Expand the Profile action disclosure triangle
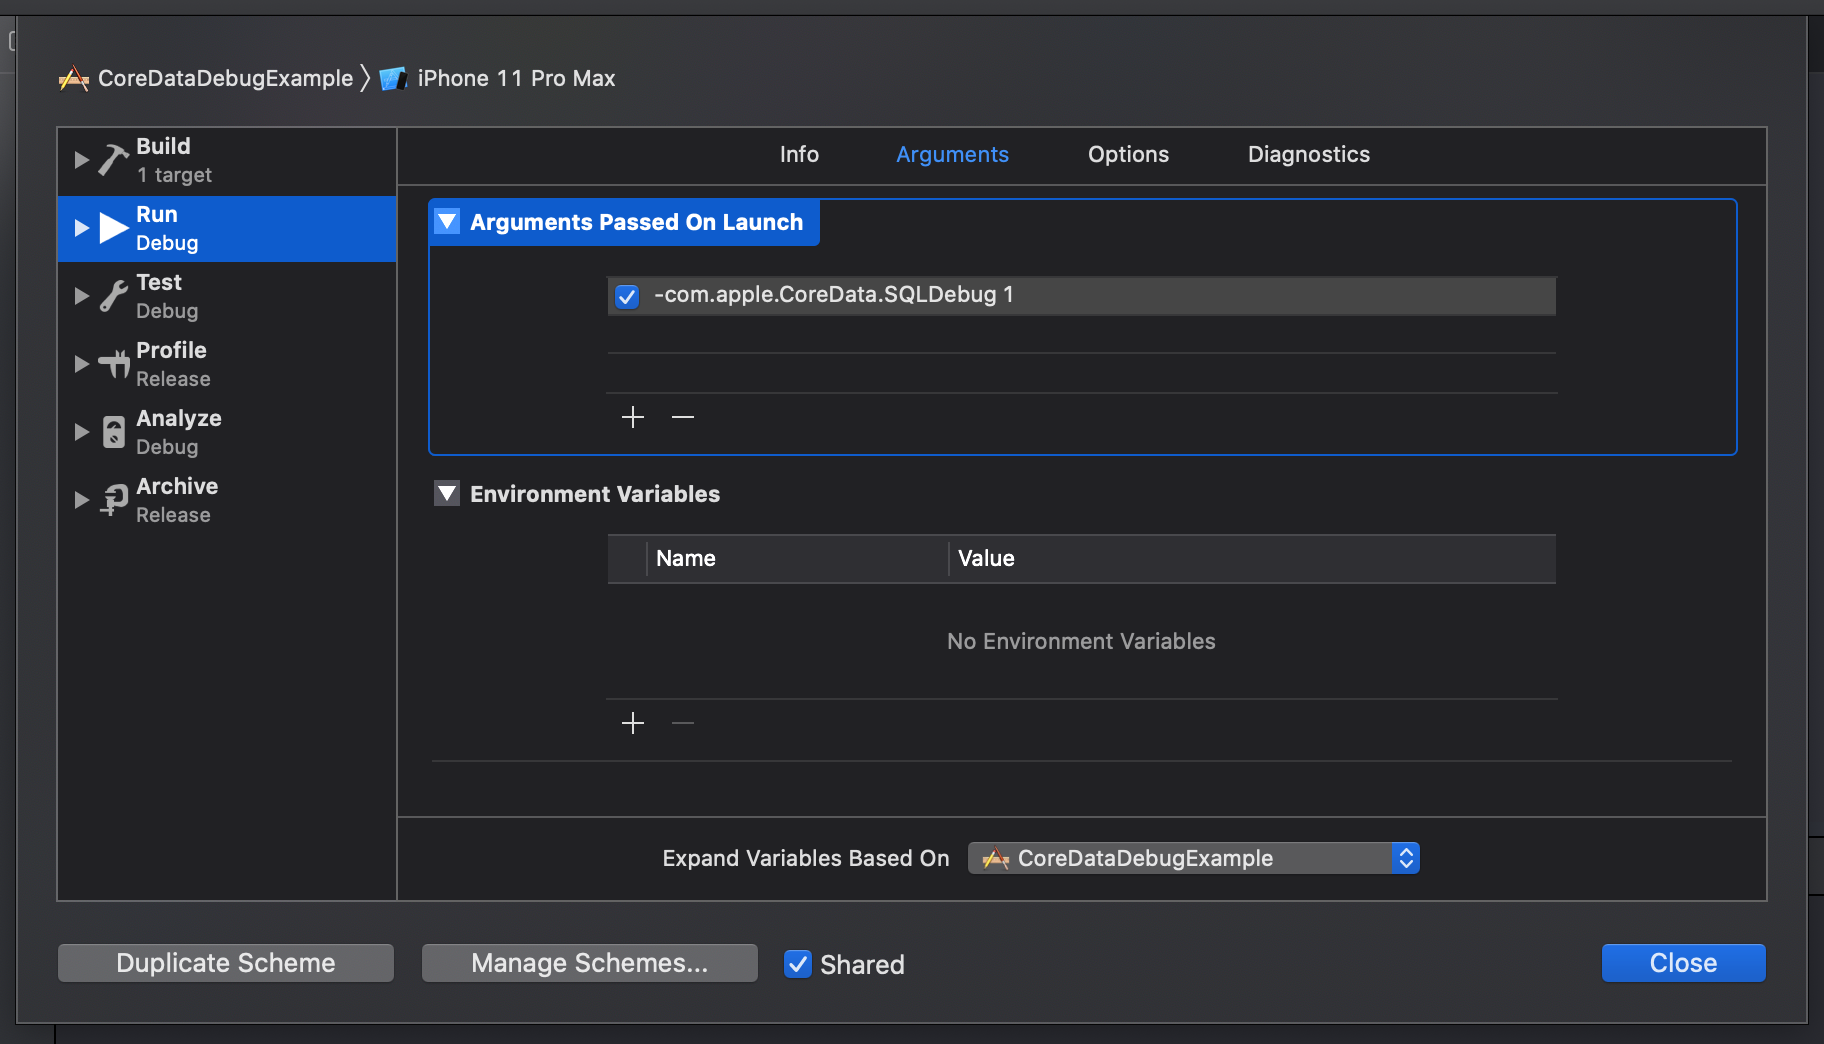Image resolution: width=1824 pixels, height=1044 pixels. (82, 364)
